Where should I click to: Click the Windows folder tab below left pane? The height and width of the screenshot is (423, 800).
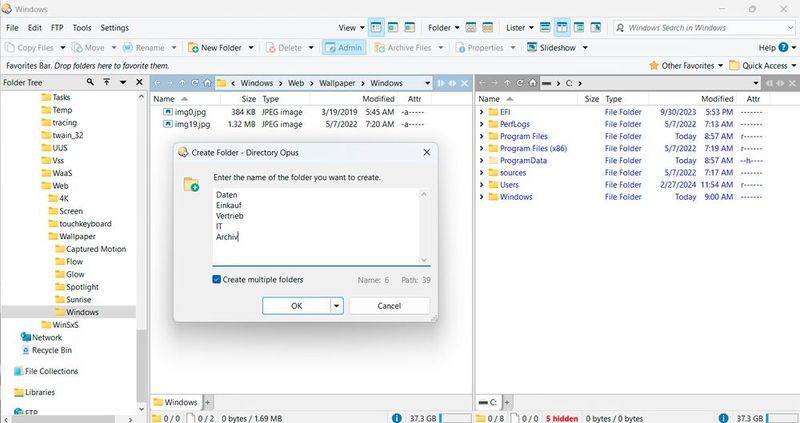click(x=176, y=402)
